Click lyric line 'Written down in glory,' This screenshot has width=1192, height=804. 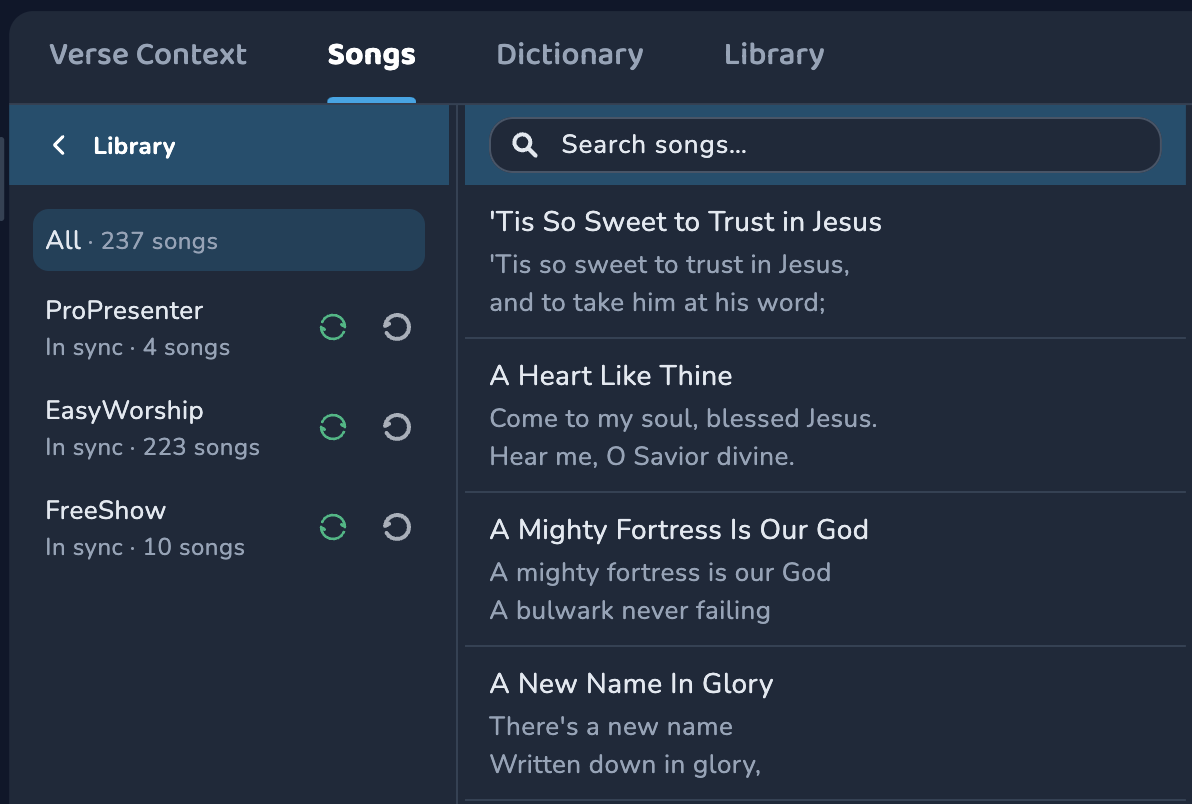click(x=625, y=764)
